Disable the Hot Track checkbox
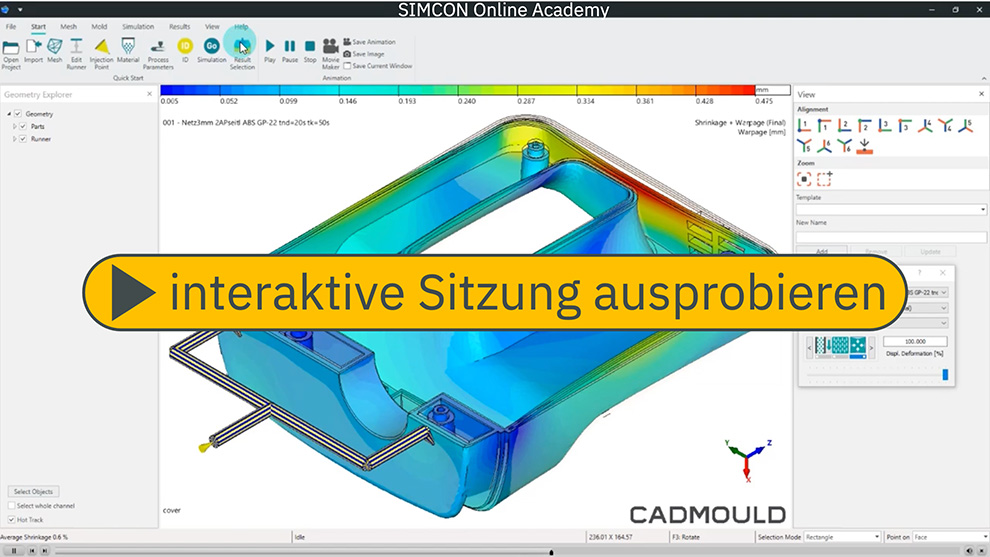The width and height of the screenshot is (990, 557). (x=11, y=520)
